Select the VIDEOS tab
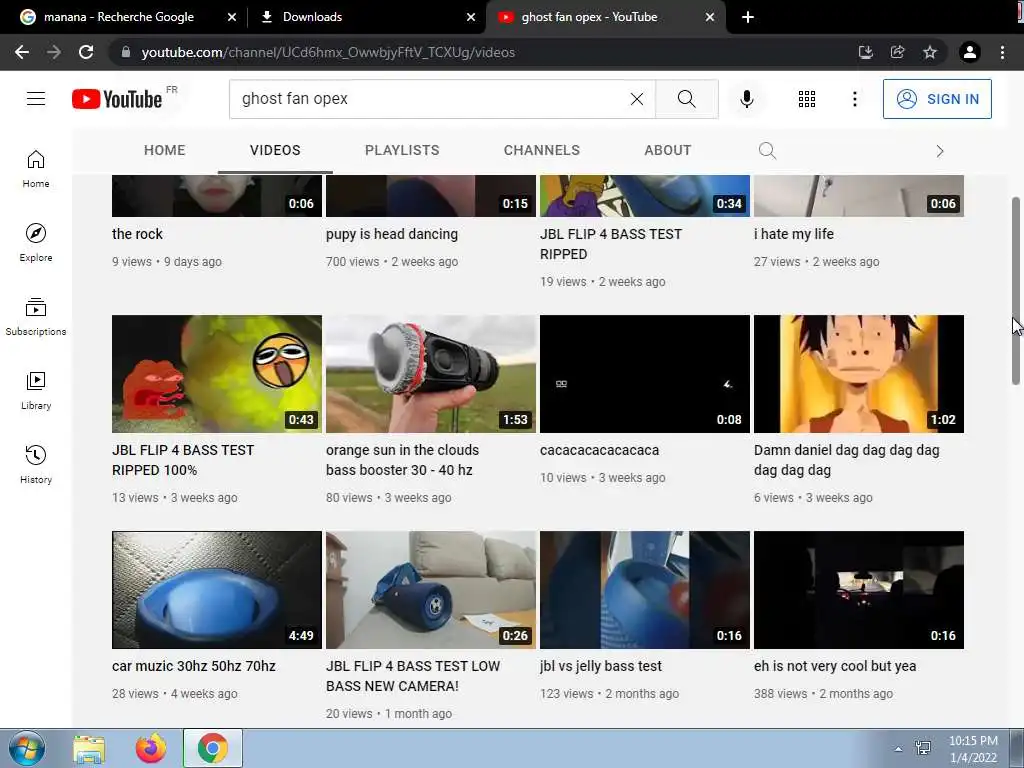The image size is (1024, 768). pos(275,150)
